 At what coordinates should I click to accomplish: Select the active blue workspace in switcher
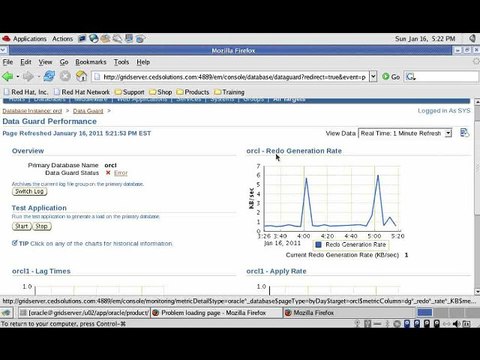tap(425, 312)
